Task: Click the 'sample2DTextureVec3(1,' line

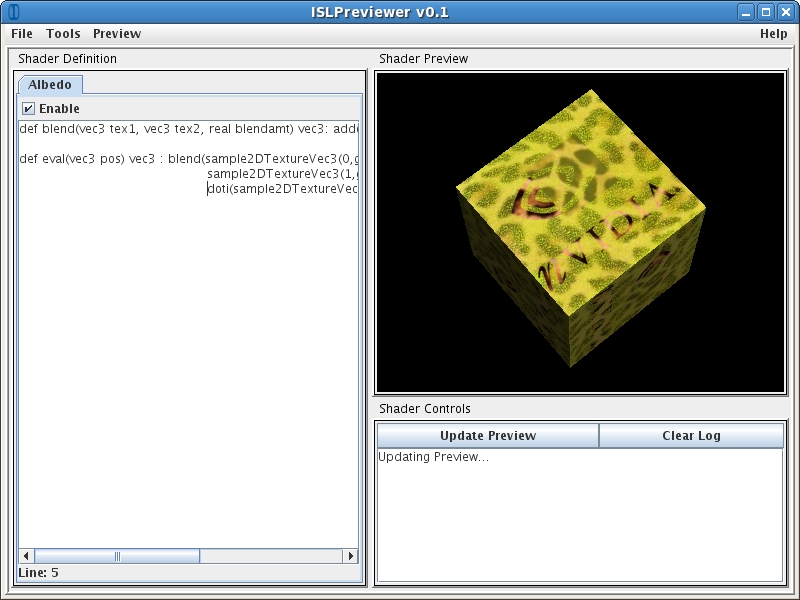Action: (282, 174)
